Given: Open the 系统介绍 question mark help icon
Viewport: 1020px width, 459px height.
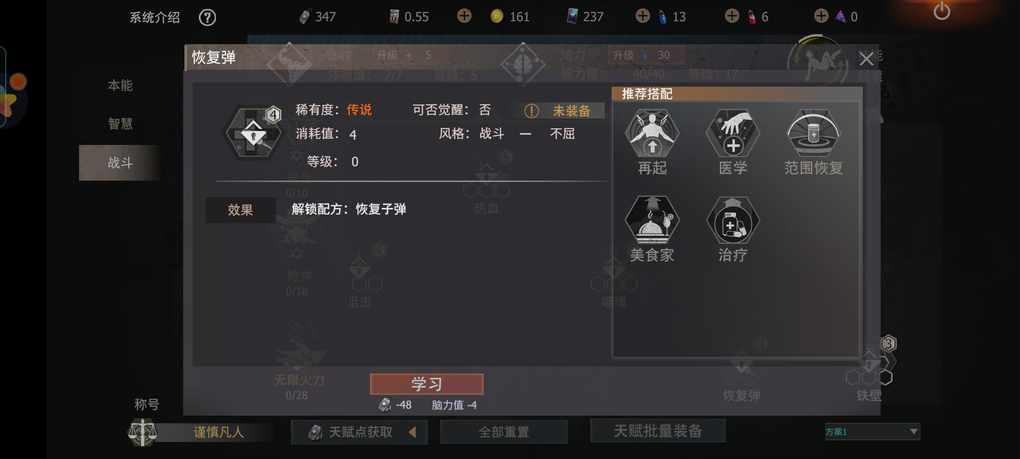Looking at the screenshot, I should pyautogui.click(x=207, y=17).
